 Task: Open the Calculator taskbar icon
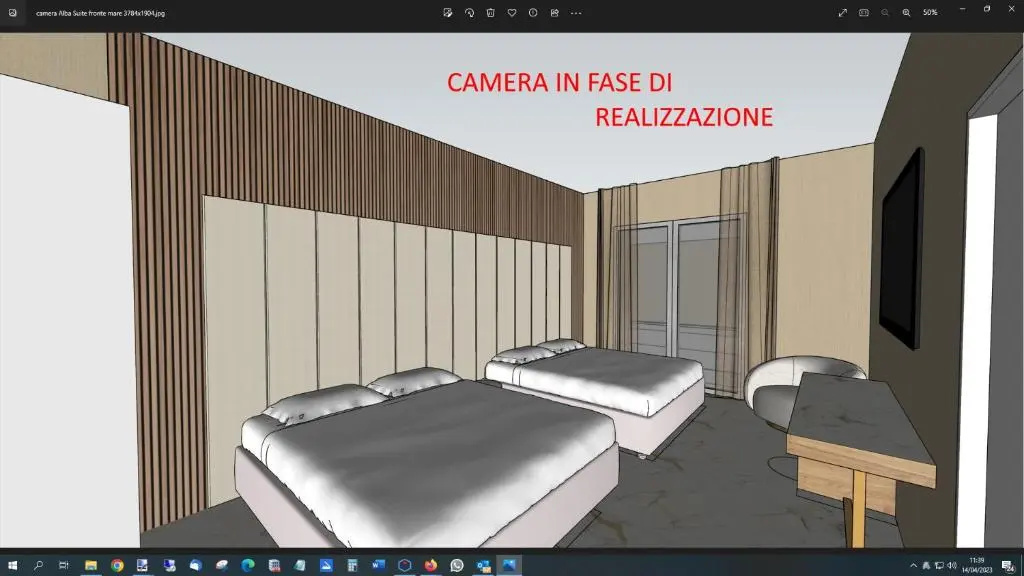pyautogui.click(x=352, y=566)
